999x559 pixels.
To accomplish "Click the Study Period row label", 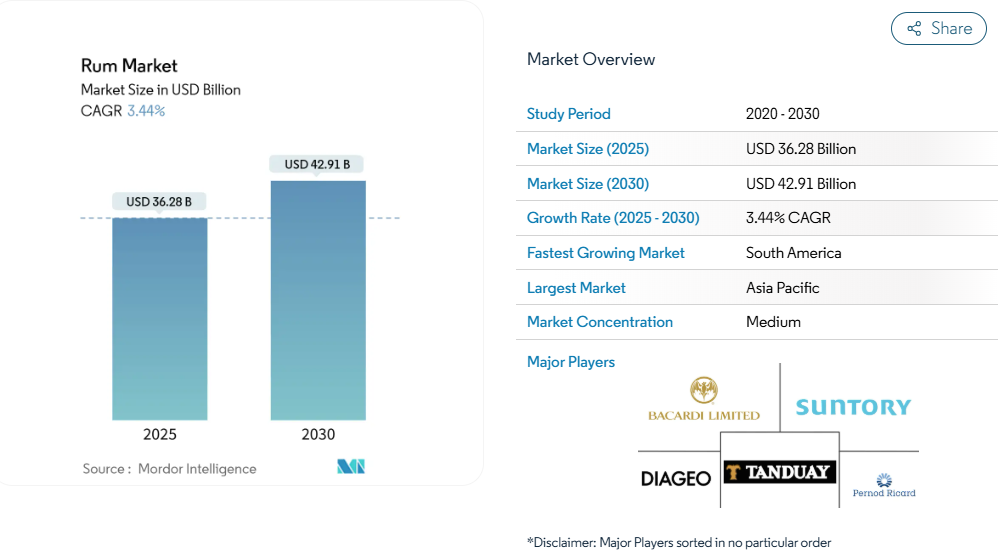I will tap(568, 114).
